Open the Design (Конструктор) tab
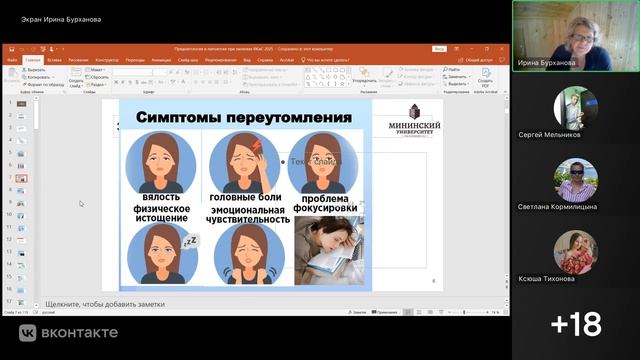Viewport: 640px width, 360px height. (x=107, y=60)
